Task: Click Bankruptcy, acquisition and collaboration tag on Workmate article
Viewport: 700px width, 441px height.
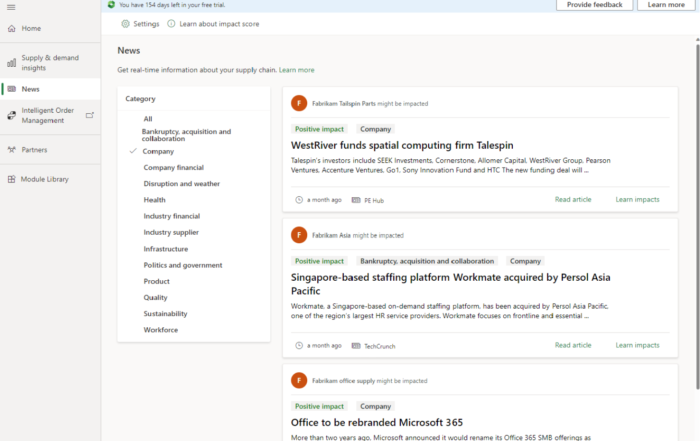Action: 427,261
